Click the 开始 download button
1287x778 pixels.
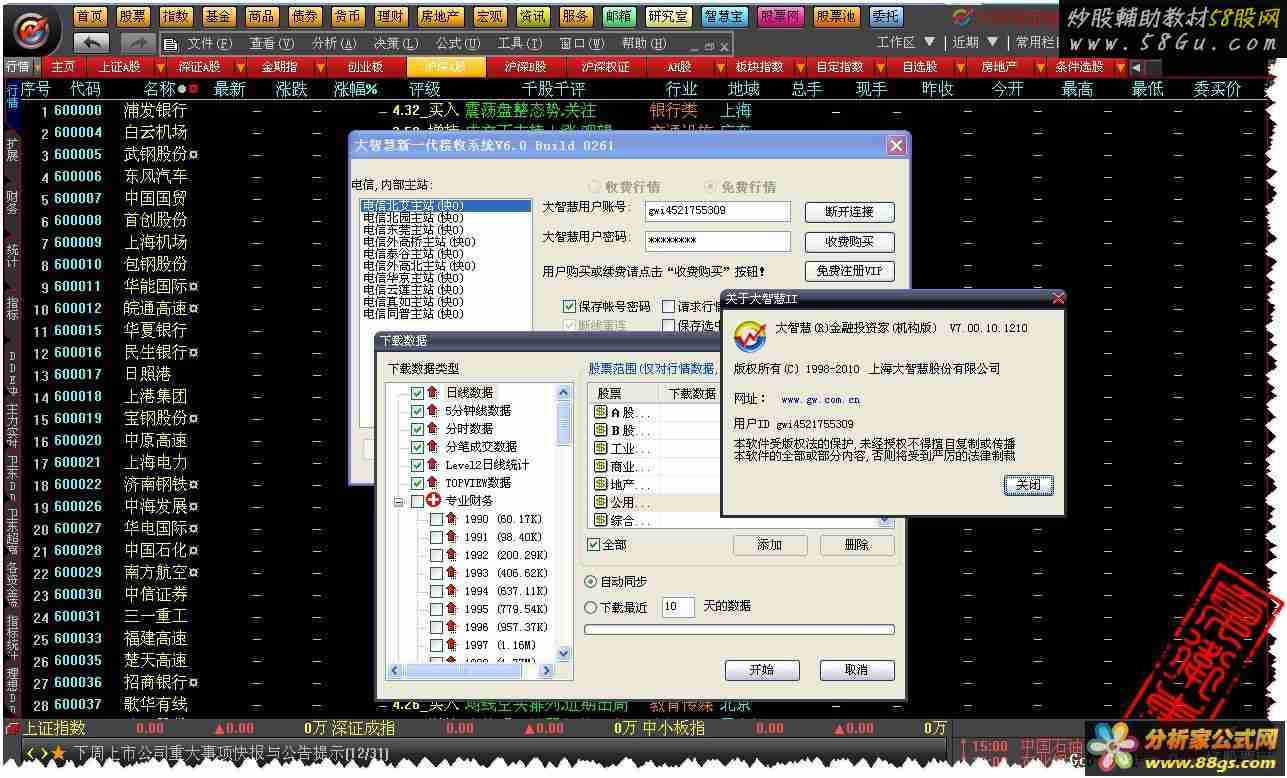point(762,670)
